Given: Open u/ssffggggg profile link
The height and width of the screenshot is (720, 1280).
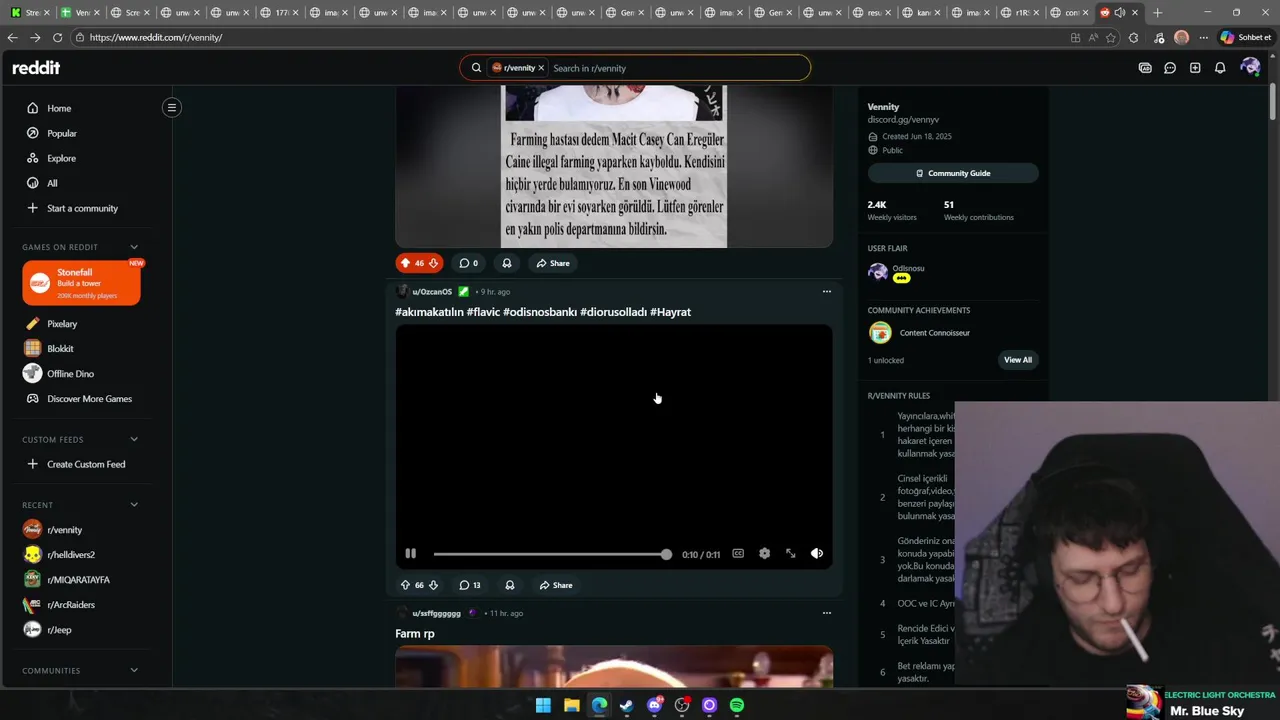Looking at the screenshot, I should [436, 613].
